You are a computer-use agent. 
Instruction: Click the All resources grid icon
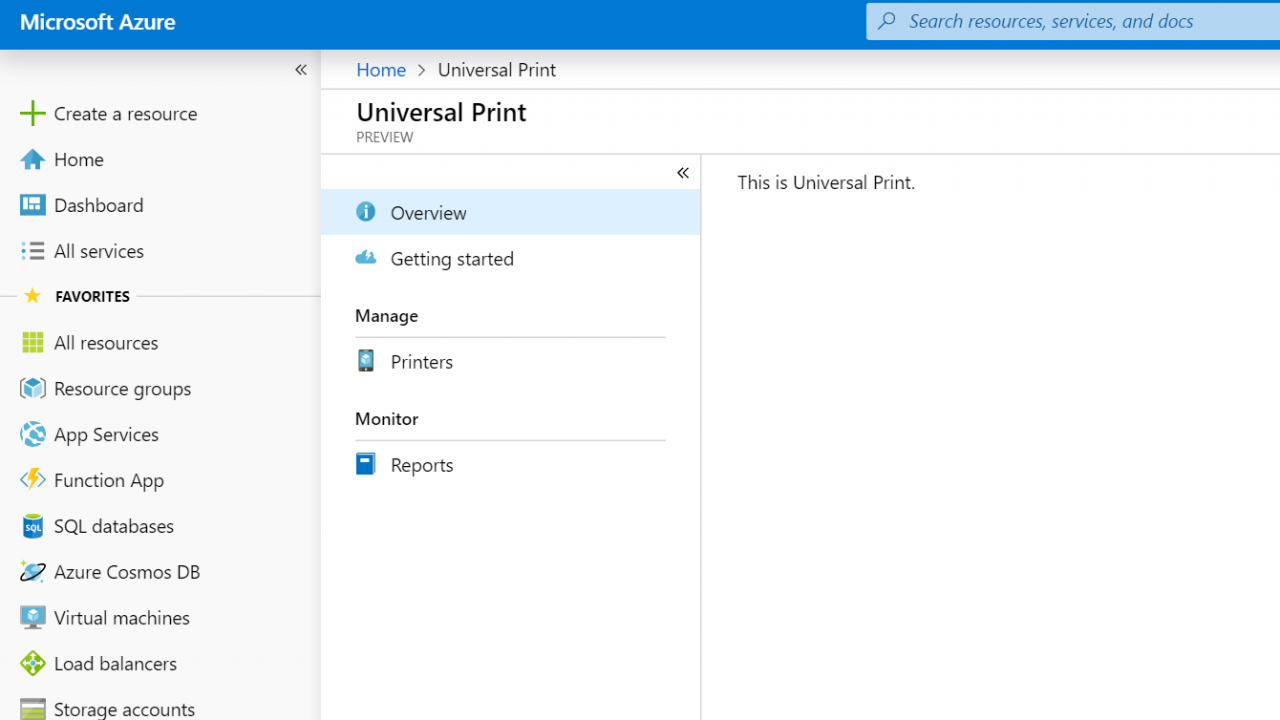pyautogui.click(x=32, y=343)
